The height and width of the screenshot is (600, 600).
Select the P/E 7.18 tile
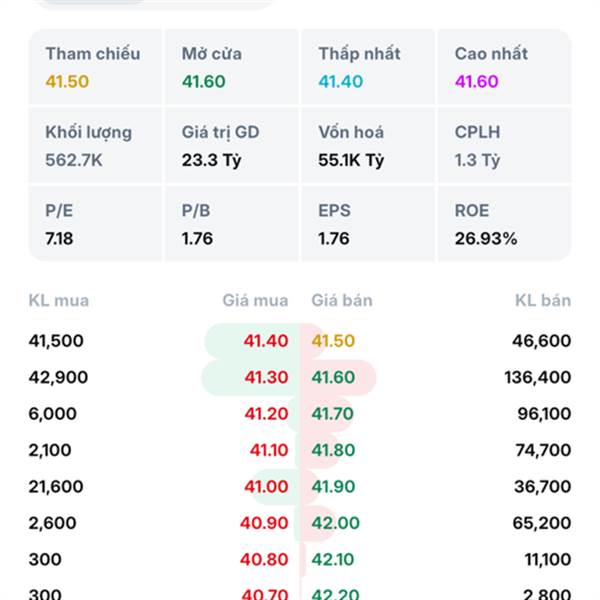[x=95, y=224]
